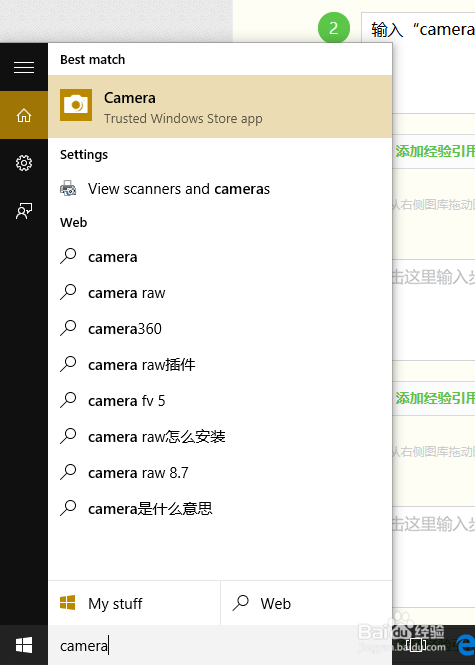
Task: Launch the Camera app best match
Action: click(x=220, y=106)
